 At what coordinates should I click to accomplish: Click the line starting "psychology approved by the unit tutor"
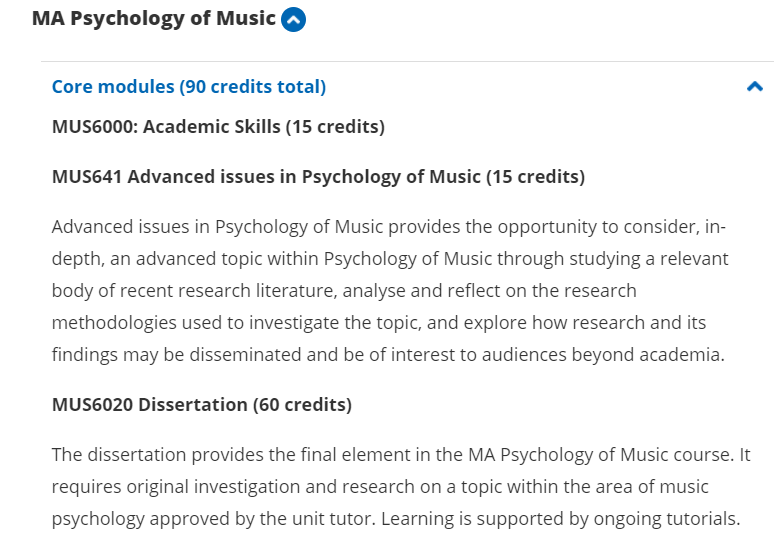[395, 519]
